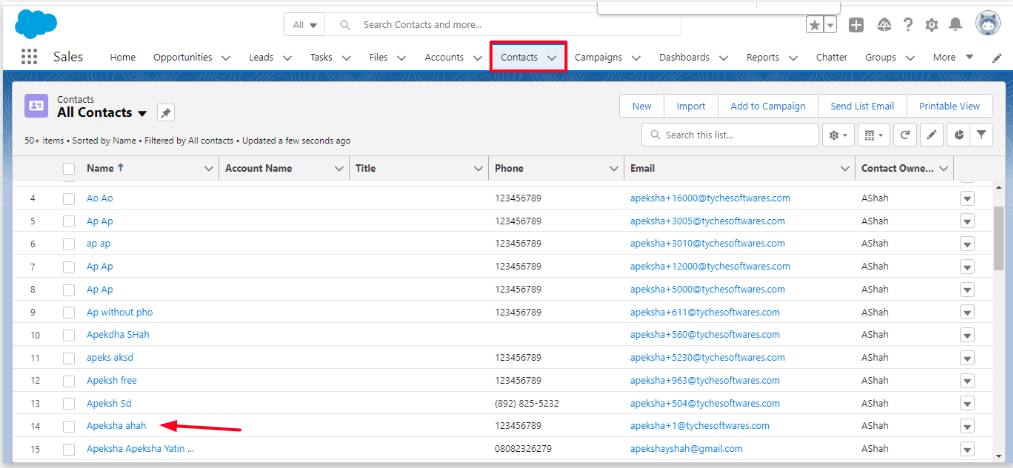Viewport: 1013px width, 468px height.
Task: Click the notifications bell icon
Action: [x=956, y=25]
